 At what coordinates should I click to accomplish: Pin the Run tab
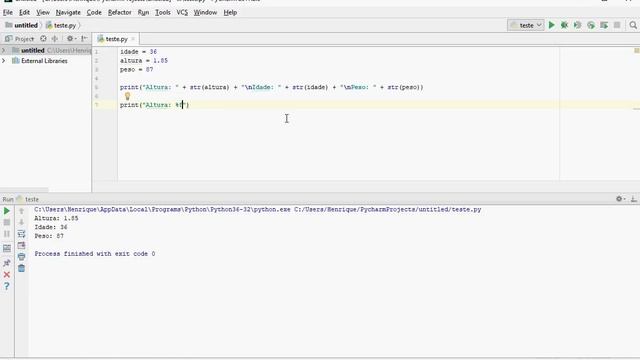click(x=7, y=263)
